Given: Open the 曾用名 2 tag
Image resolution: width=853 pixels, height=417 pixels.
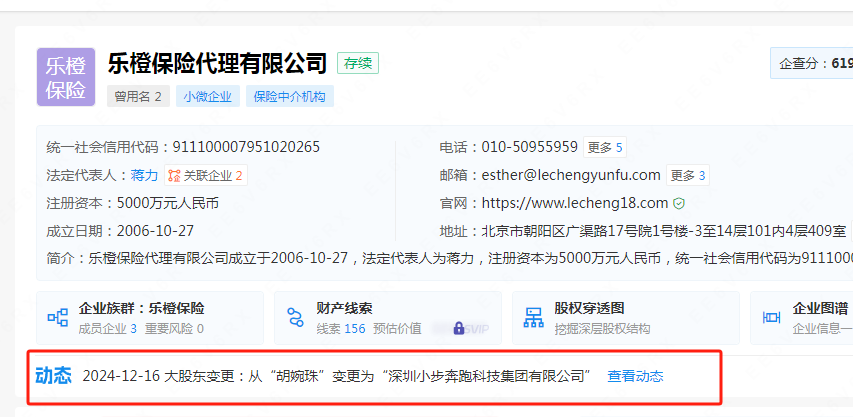Looking at the screenshot, I should pos(138,96).
